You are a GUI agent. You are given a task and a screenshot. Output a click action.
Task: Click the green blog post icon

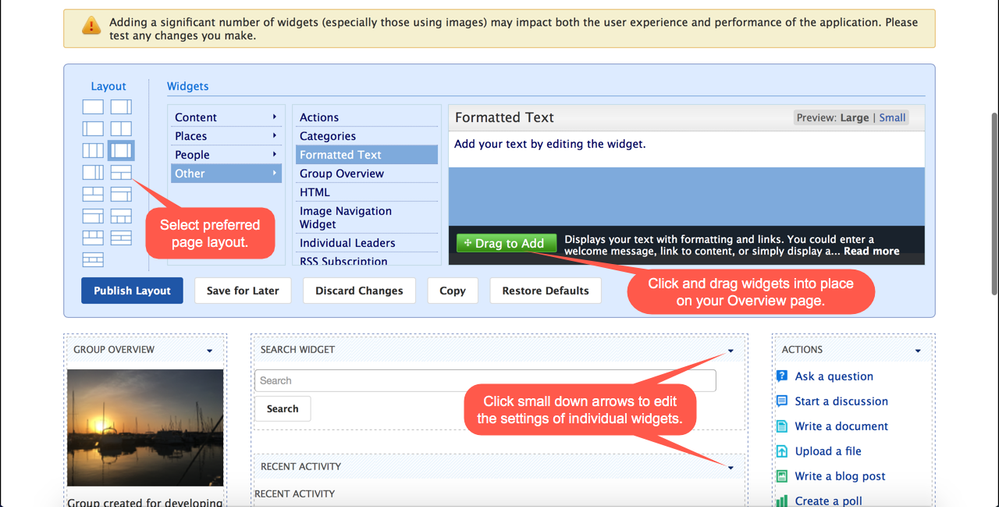coord(782,476)
